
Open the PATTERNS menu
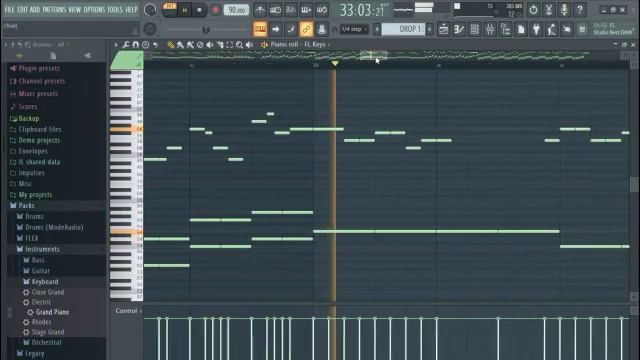54,9
